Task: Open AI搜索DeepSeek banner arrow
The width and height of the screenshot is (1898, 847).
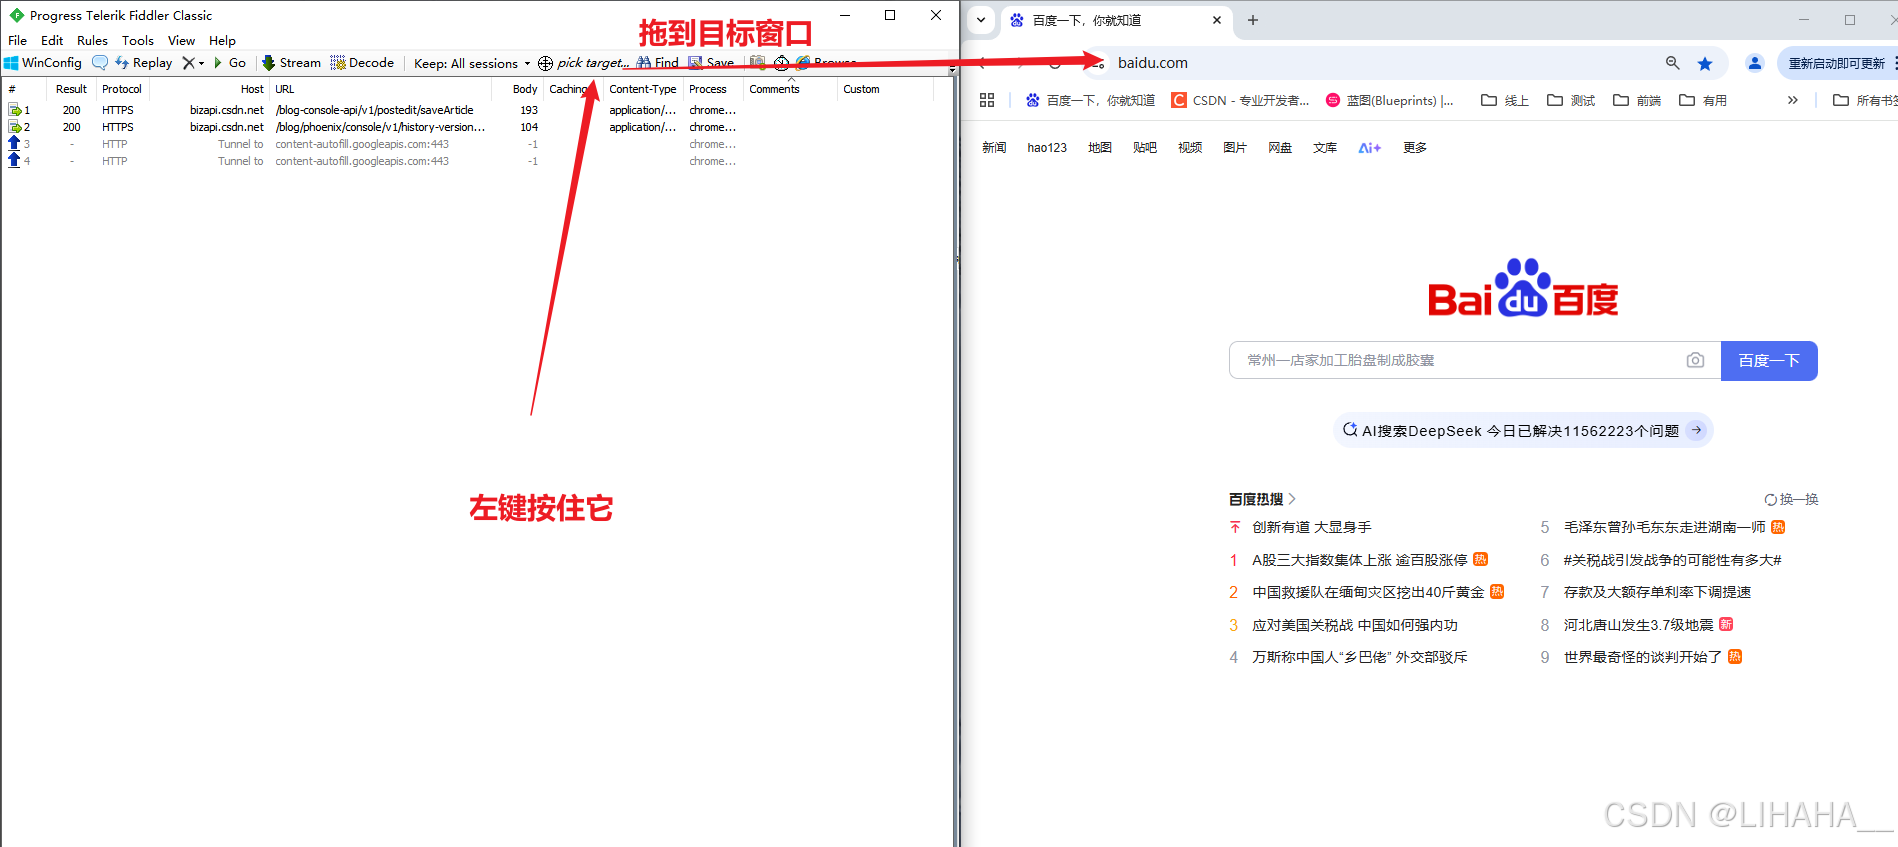Action: click(1696, 430)
